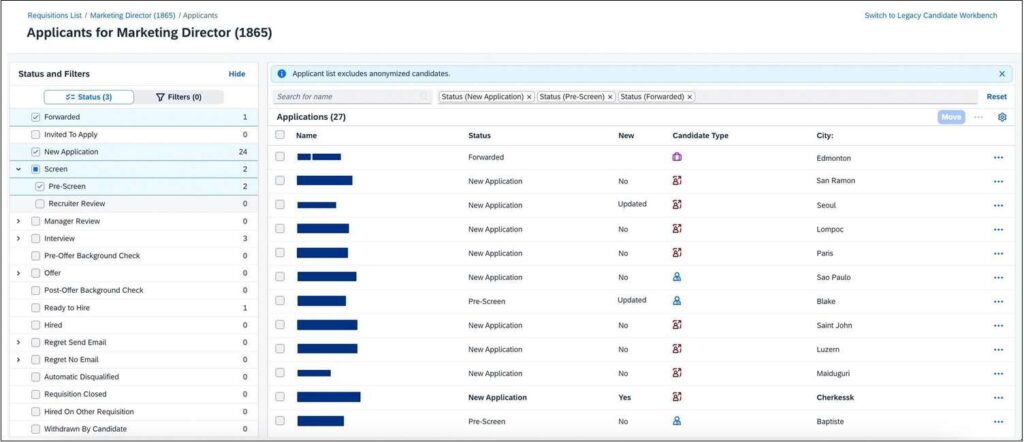
Task: Hide the Status and Filters panel
Action: point(237,74)
